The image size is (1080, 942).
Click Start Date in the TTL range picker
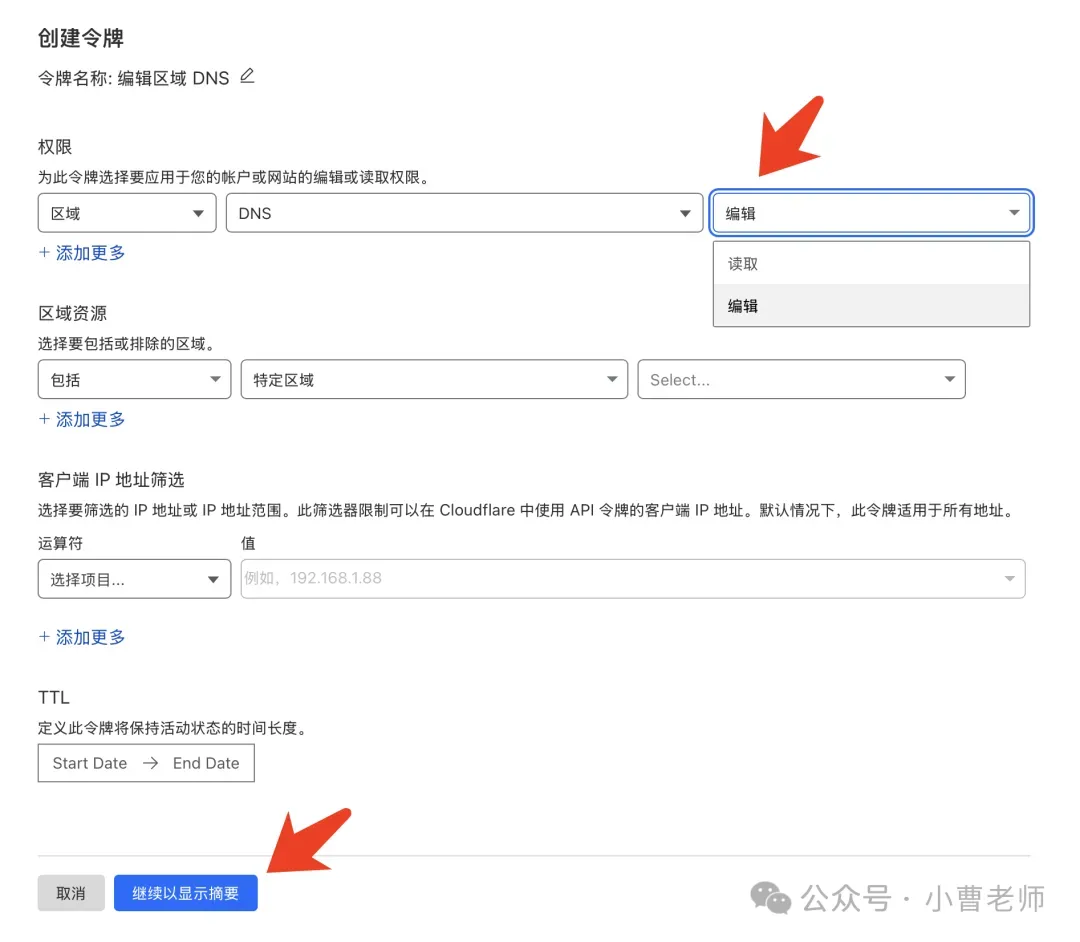point(90,763)
